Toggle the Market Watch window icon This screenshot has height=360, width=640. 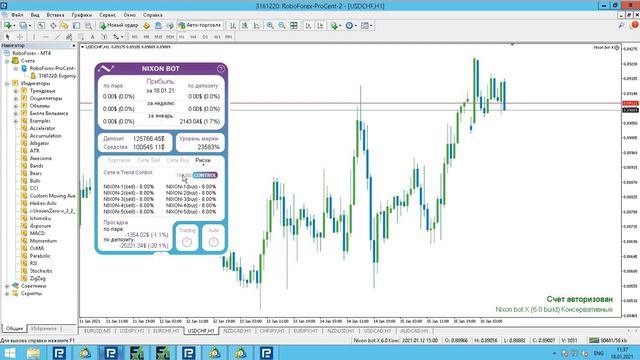41,25
